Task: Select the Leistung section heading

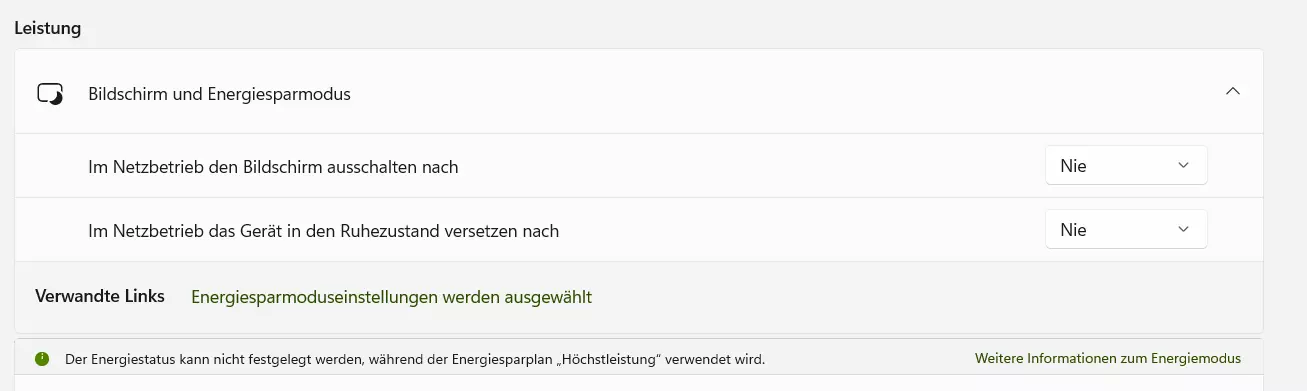Action: (x=47, y=28)
